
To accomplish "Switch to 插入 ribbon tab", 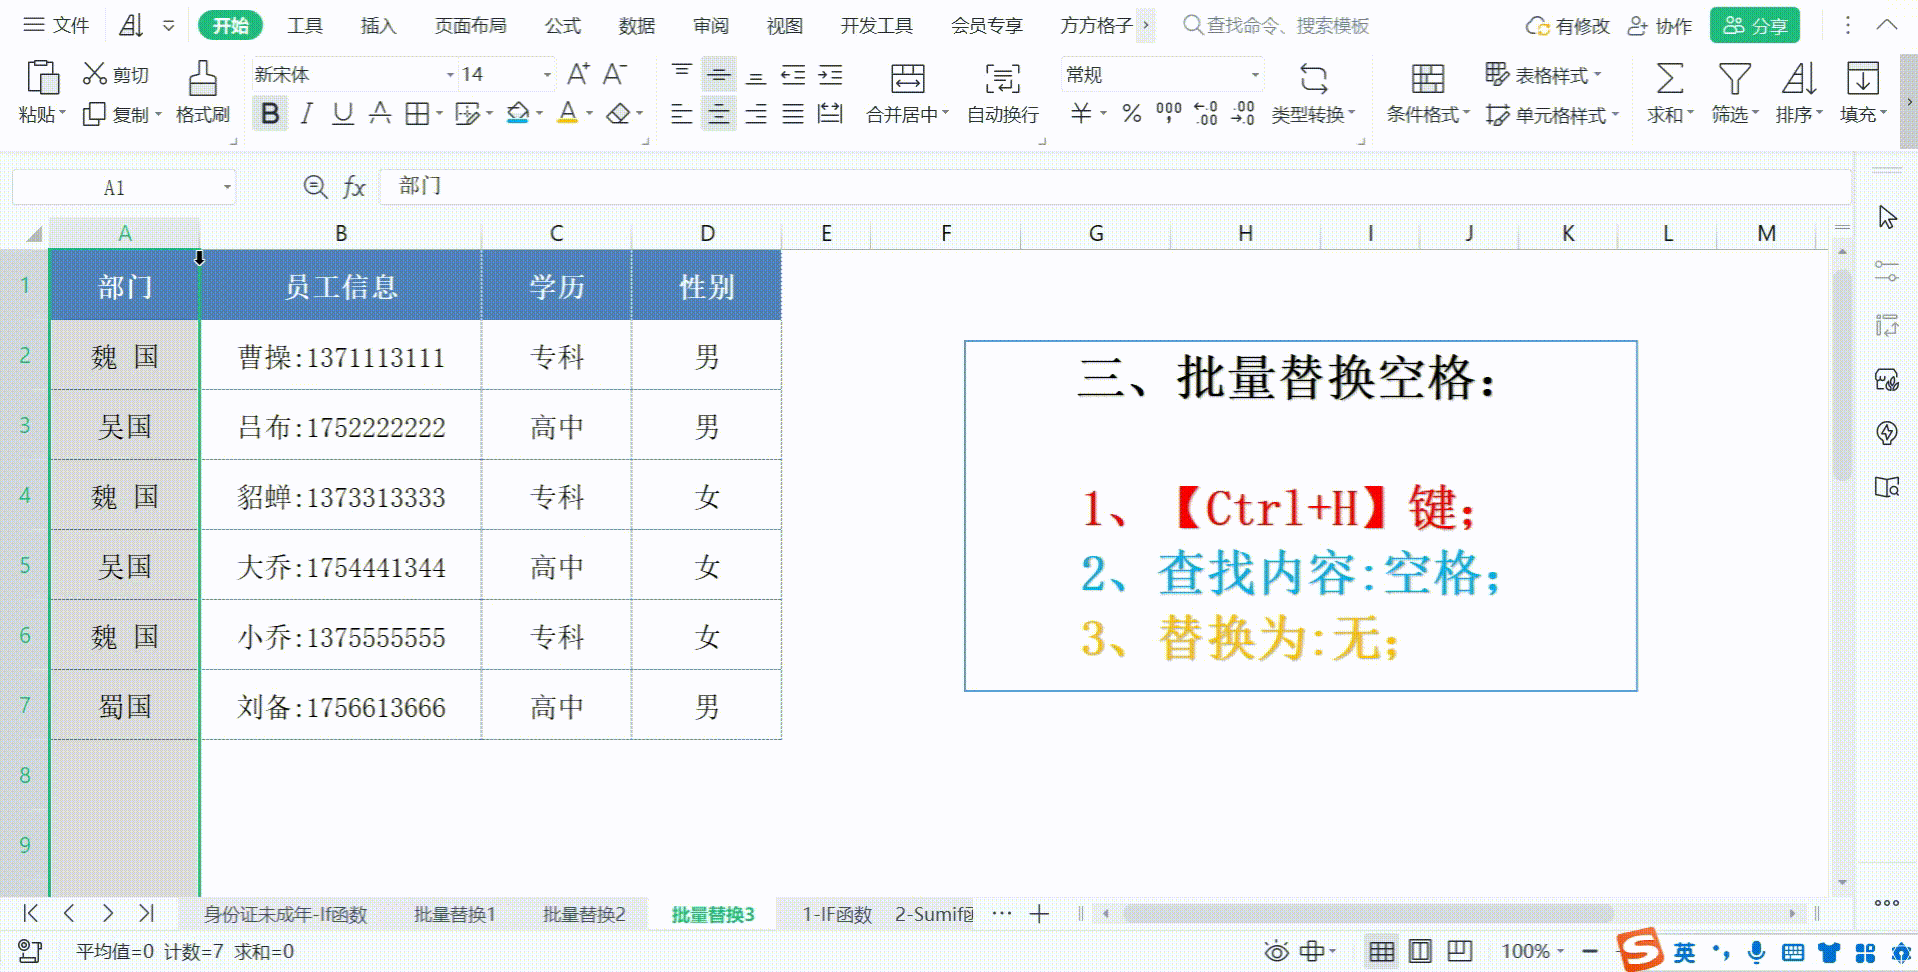I will point(378,25).
